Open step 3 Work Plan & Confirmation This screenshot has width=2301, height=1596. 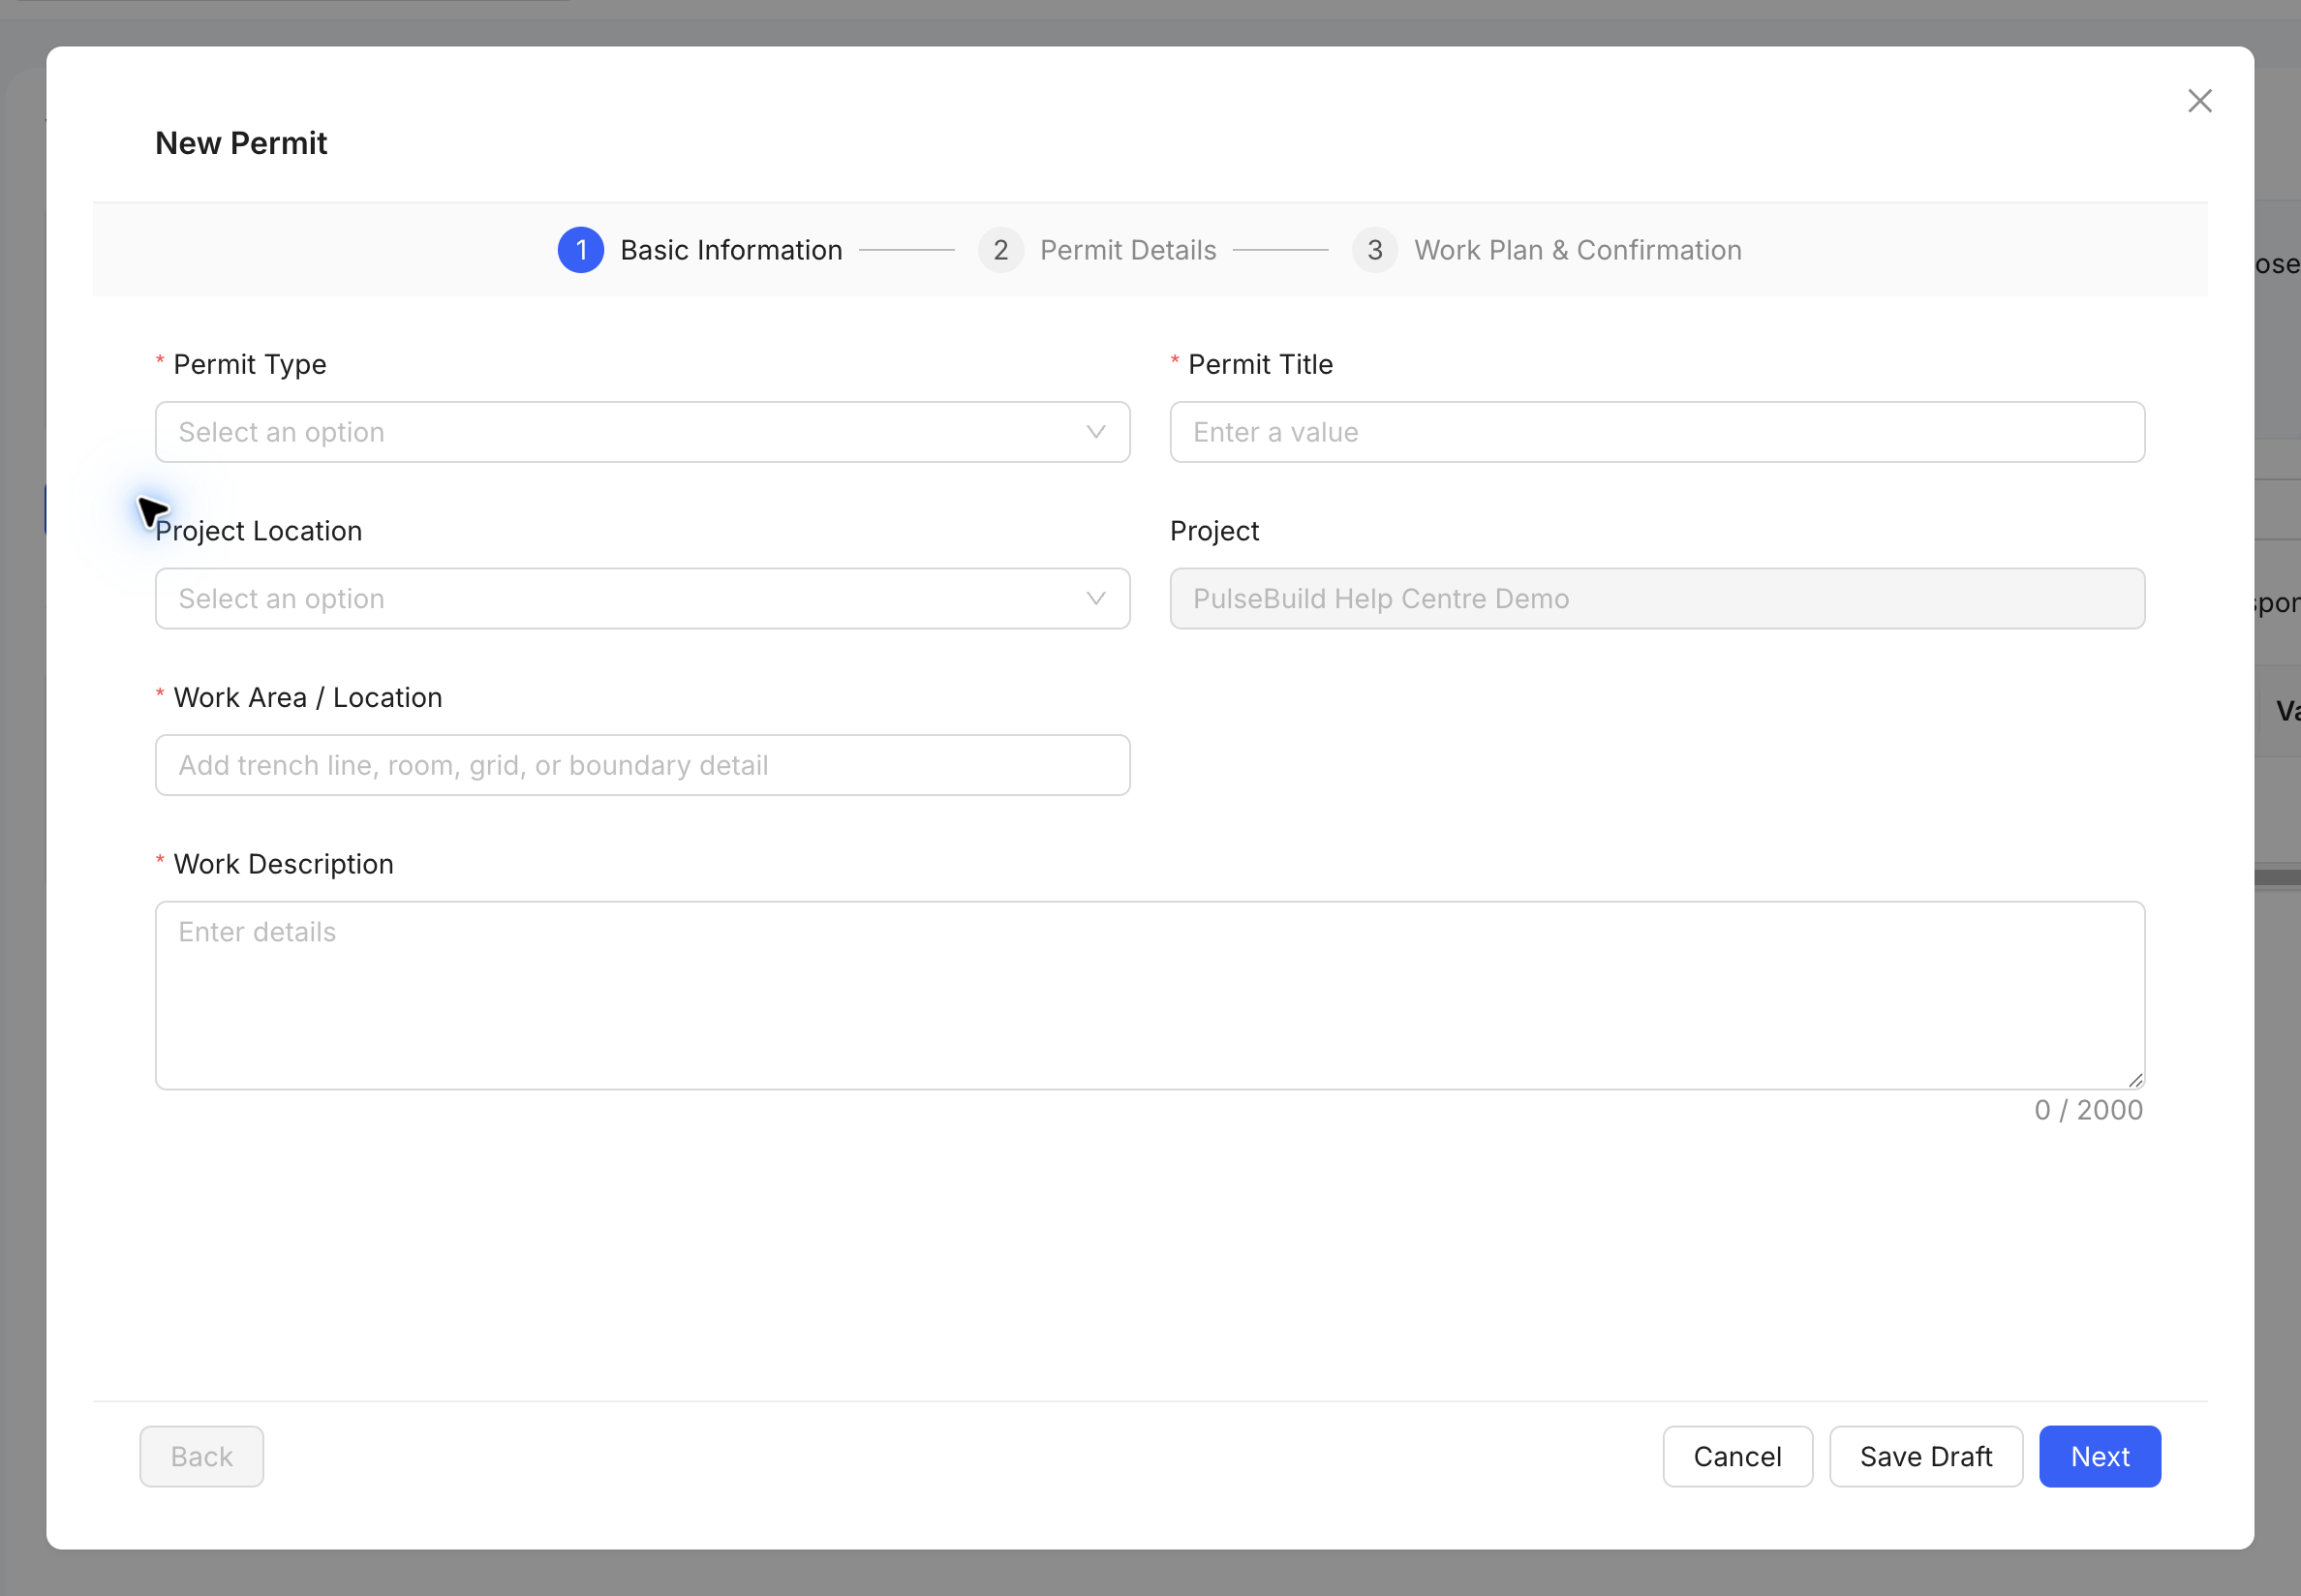tap(1546, 250)
